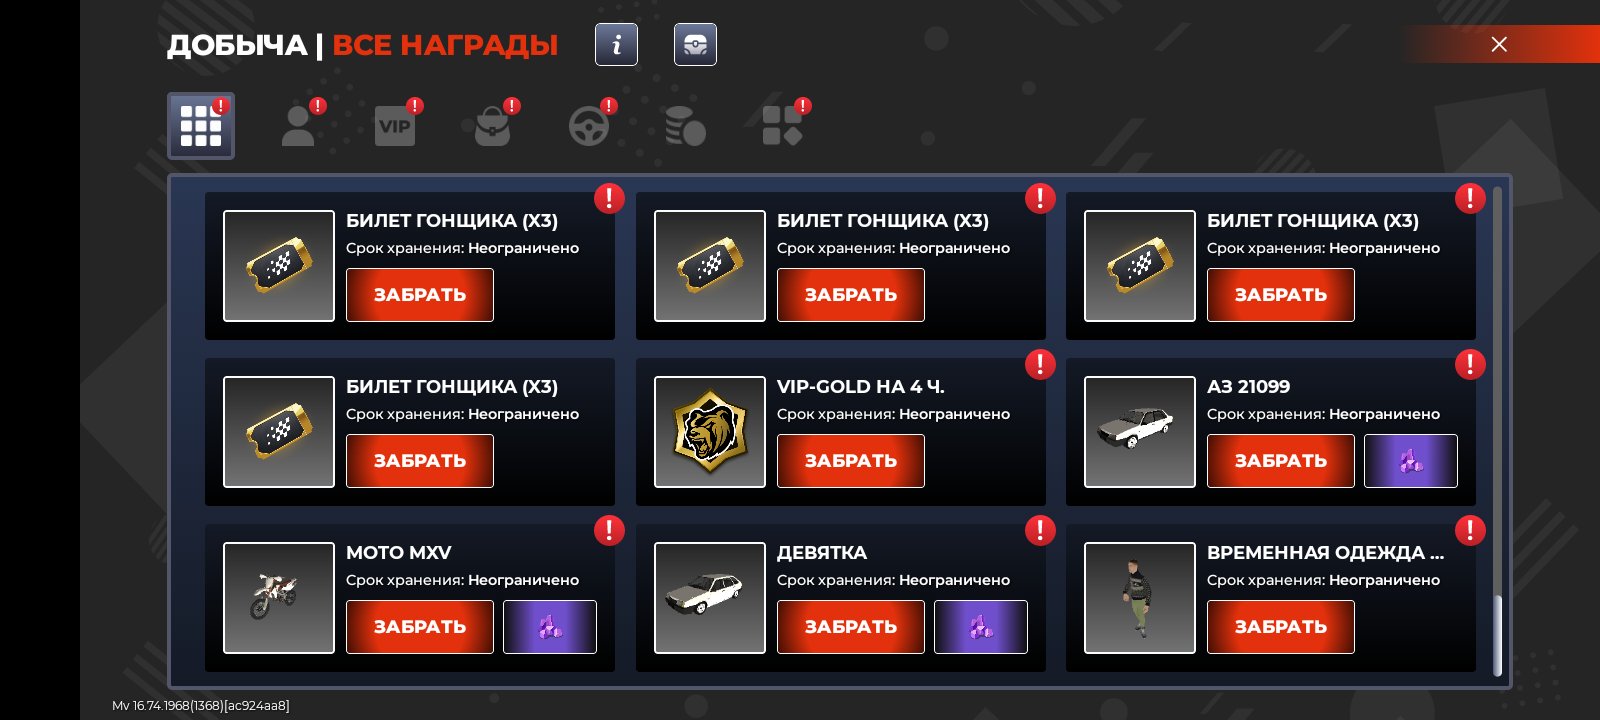Viewport: 1600px width, 720px height.
Task: Claim the МОТО MXV reward
Action: 420,627
